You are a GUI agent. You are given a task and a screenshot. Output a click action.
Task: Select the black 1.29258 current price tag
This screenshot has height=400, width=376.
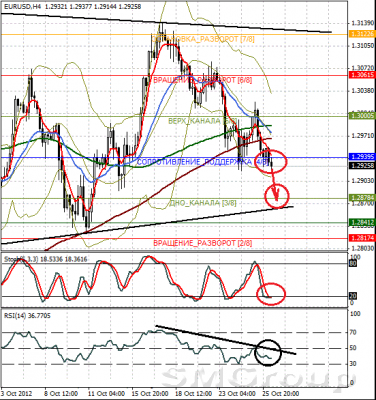tap(362, 166)
